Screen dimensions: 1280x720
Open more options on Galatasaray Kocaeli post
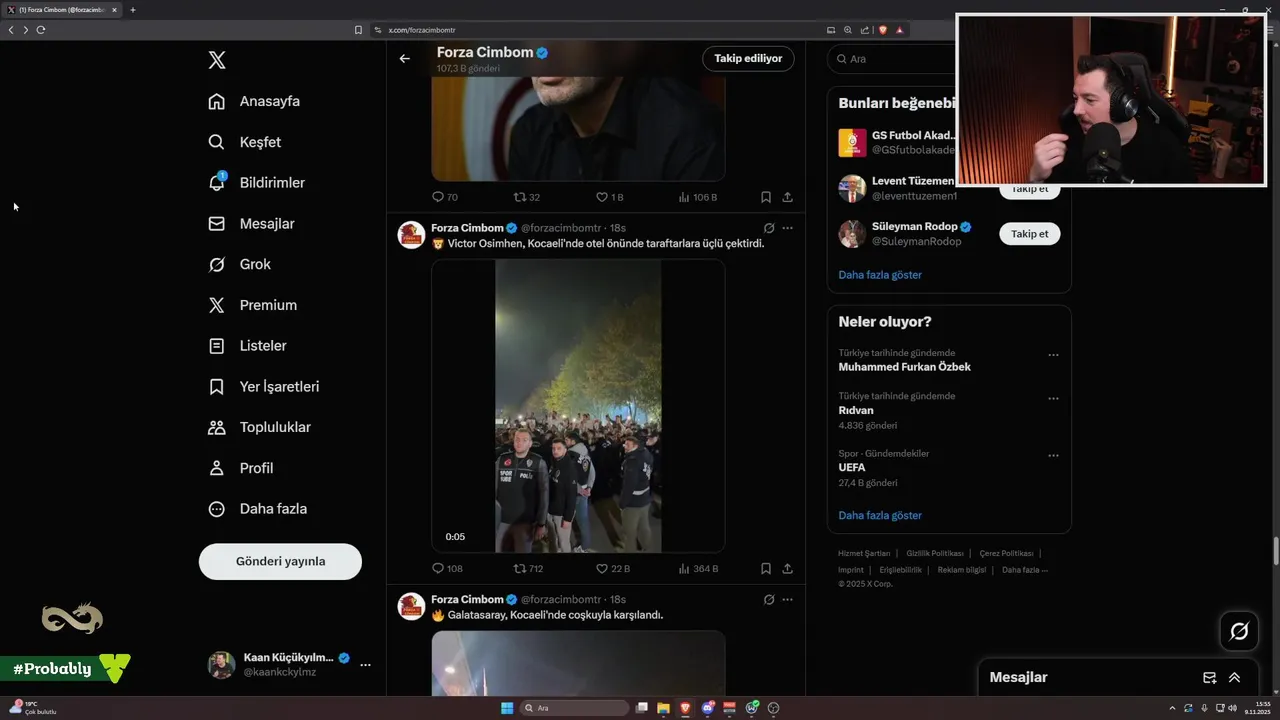click(x=788, y=599)
